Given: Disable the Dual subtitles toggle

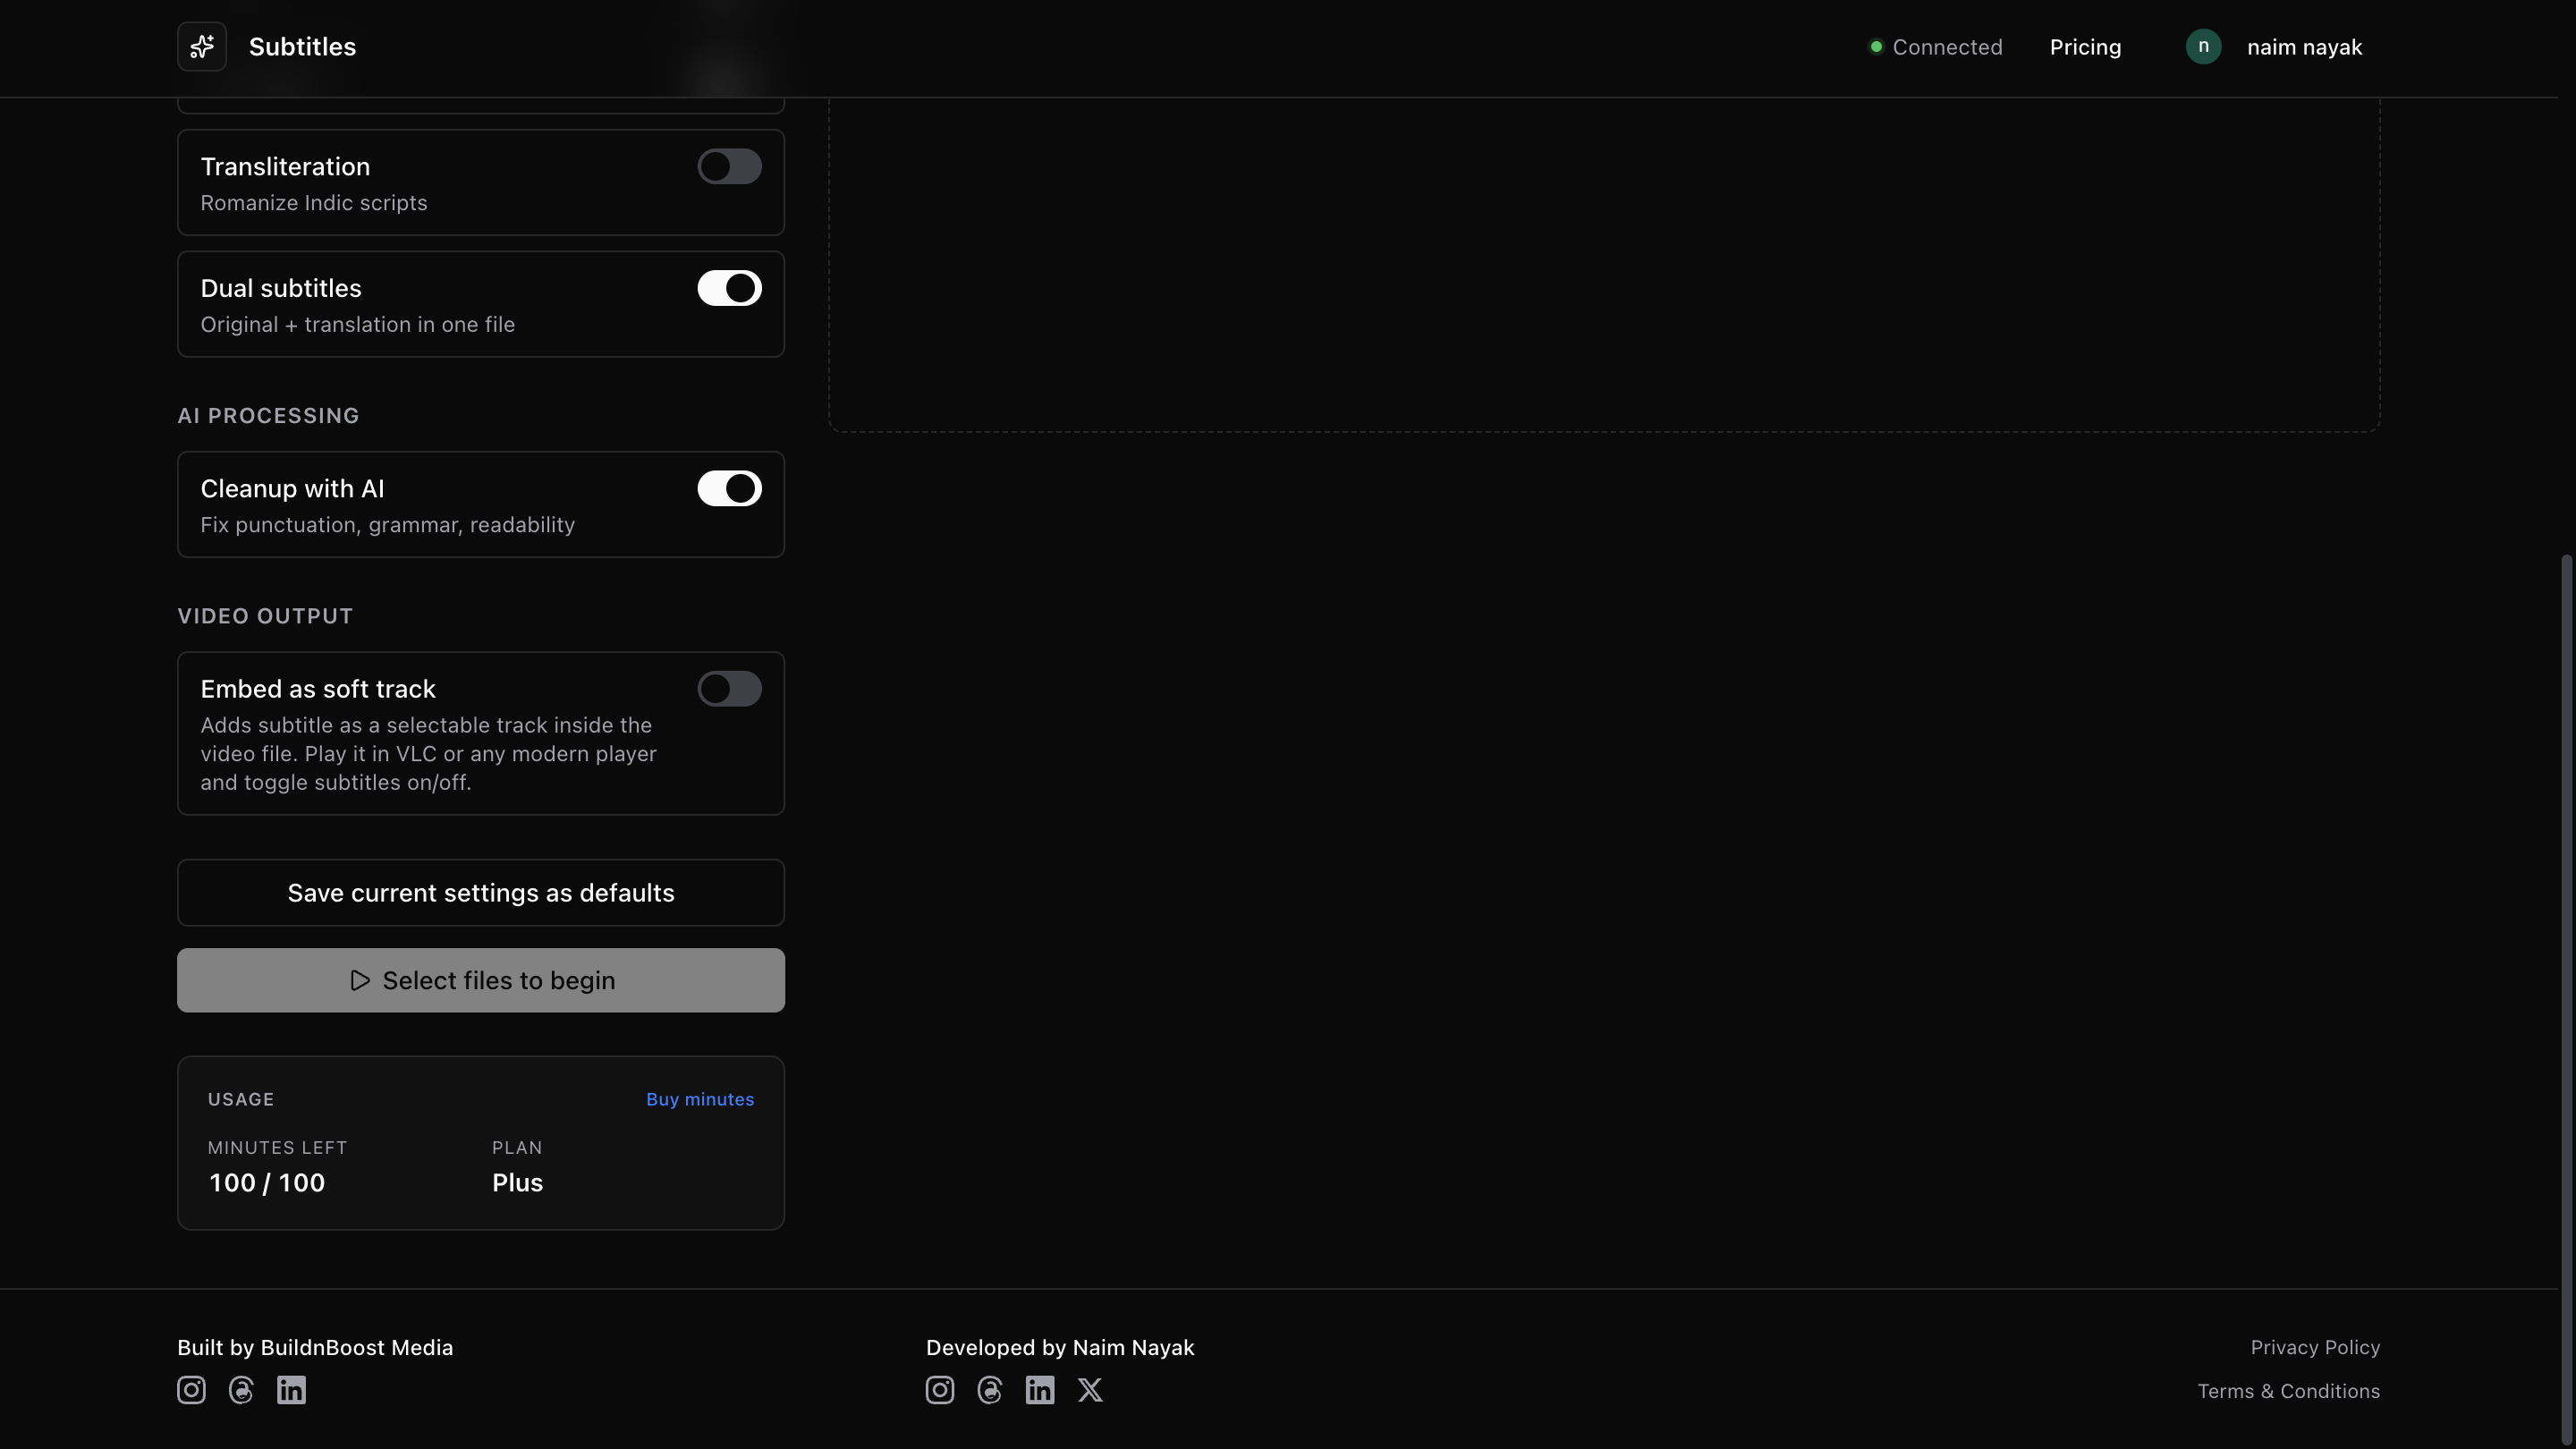Looking at the screenshot, I should pyautogui.click(x=729, y=288).
